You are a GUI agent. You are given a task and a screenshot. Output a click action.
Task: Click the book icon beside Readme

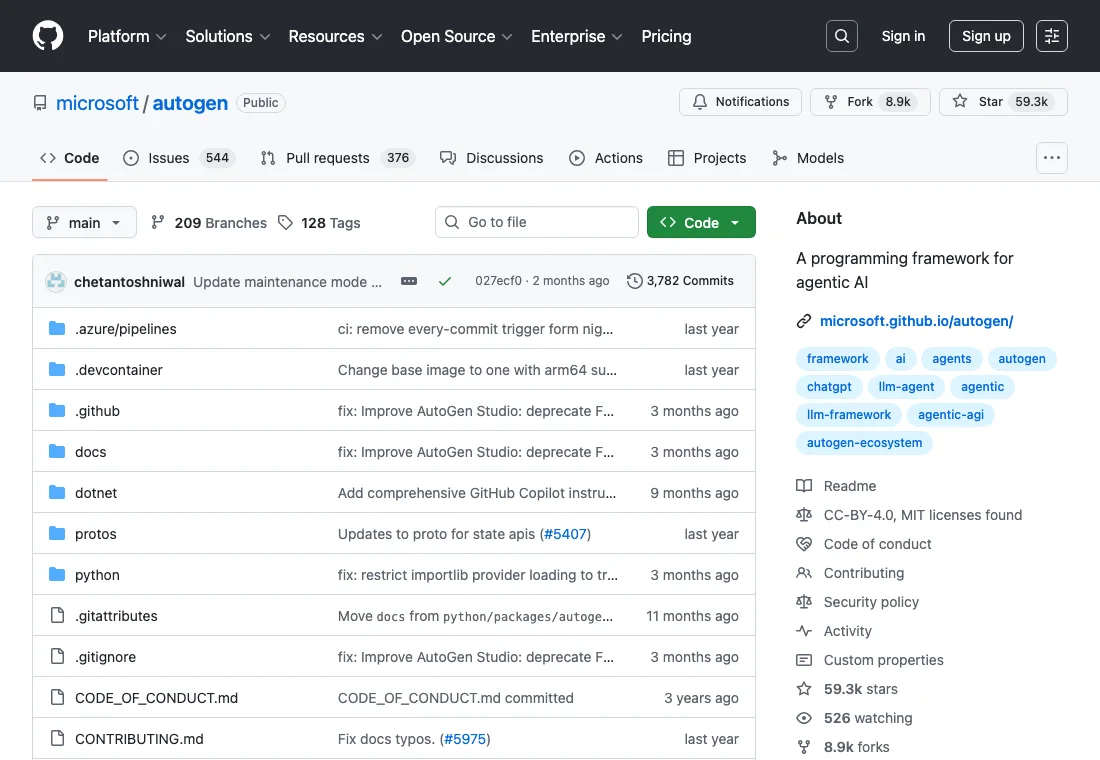804,486
